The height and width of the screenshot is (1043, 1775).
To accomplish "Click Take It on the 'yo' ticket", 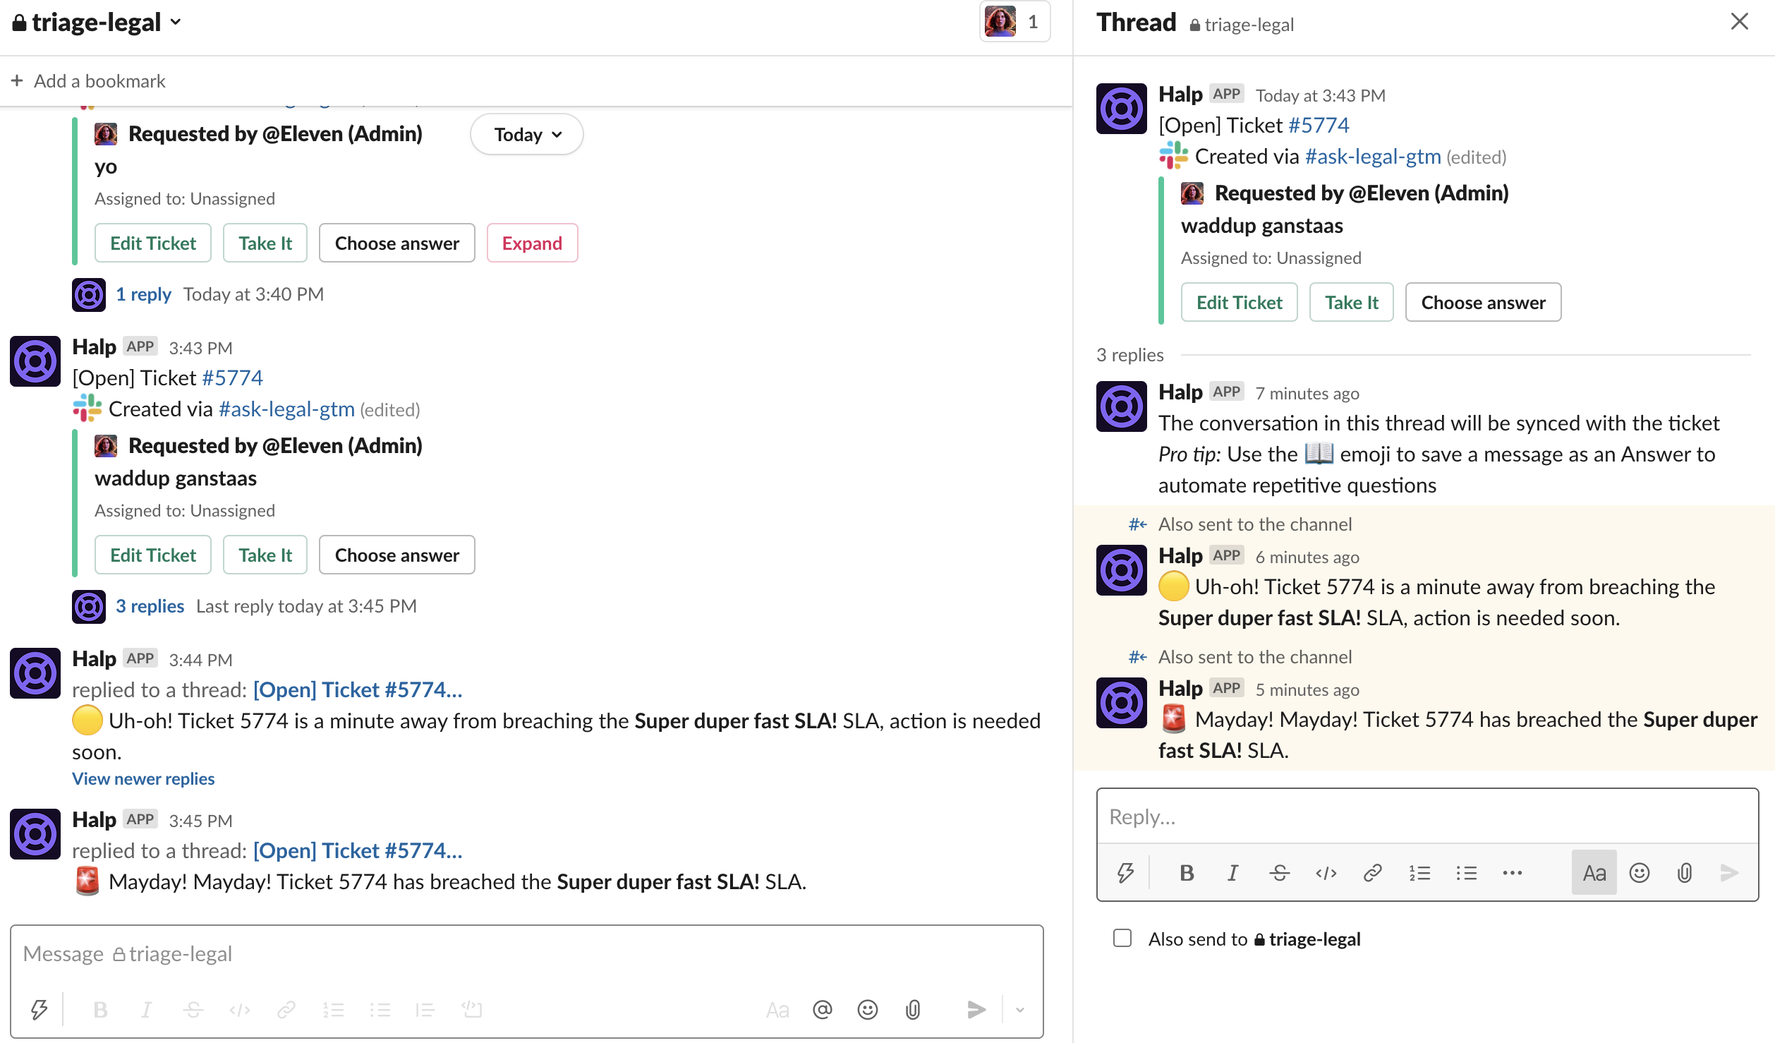I will pyautogui.click(x=265, y=243).
